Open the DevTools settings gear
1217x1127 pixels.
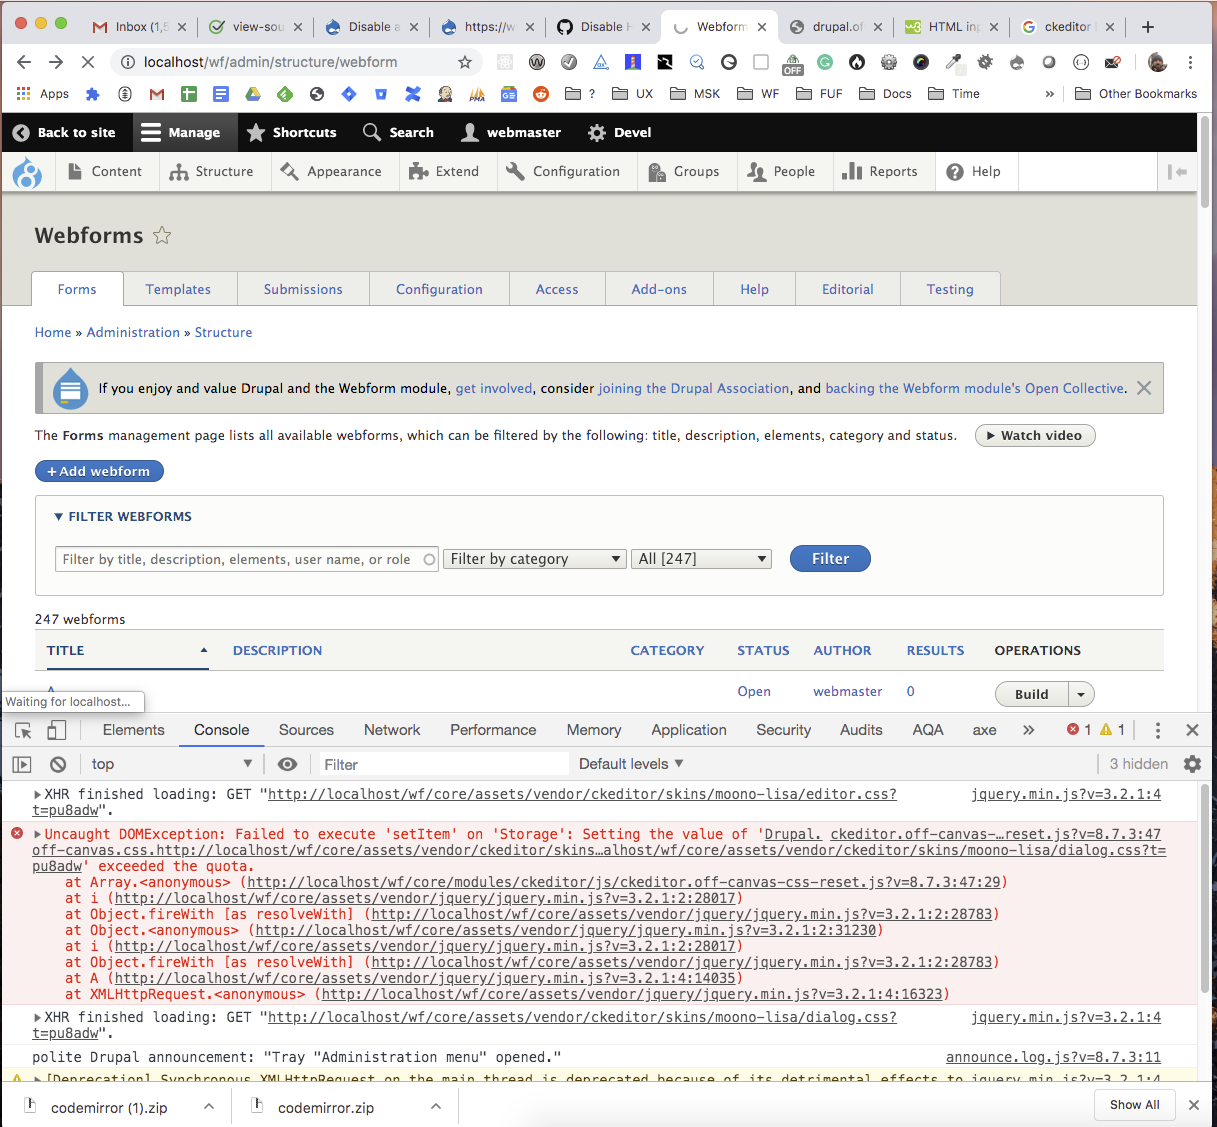(x=1192, y=763)
